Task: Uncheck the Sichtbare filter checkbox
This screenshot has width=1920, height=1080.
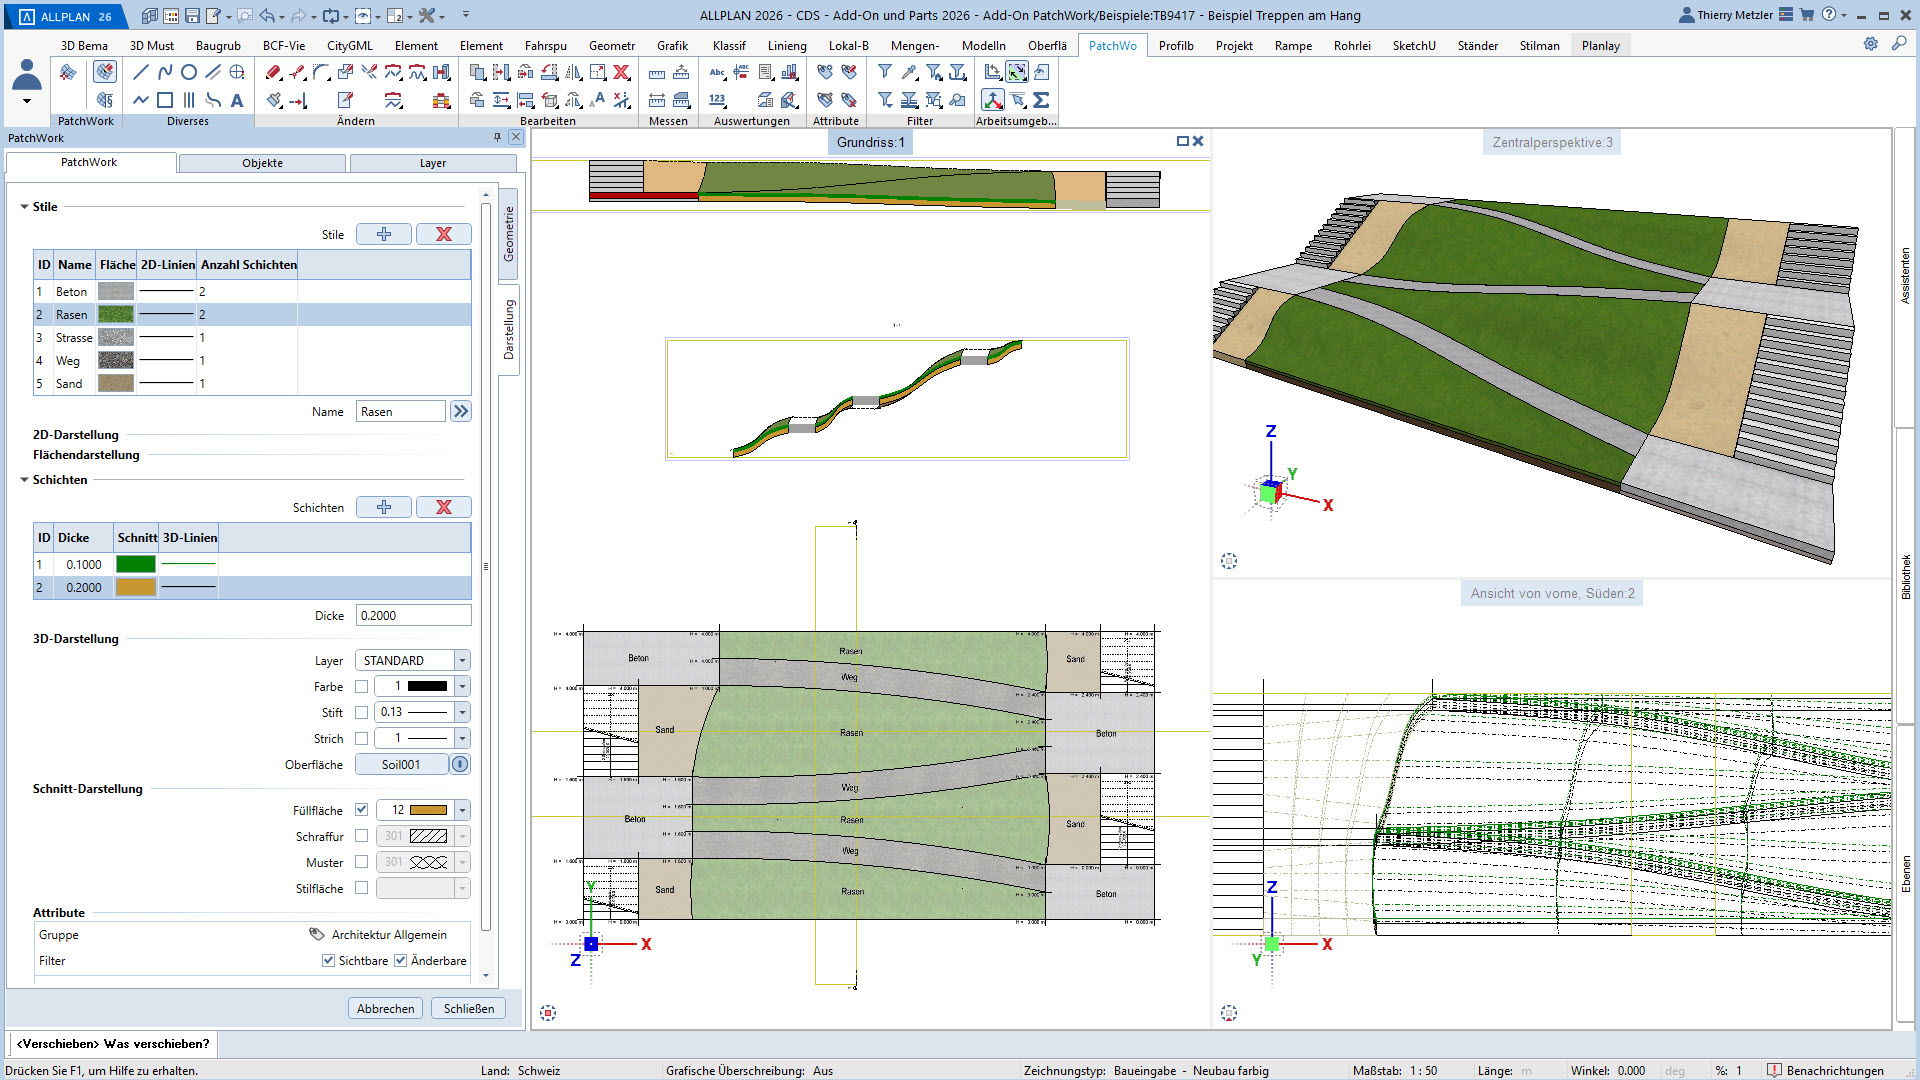Action: coord(328,960)
